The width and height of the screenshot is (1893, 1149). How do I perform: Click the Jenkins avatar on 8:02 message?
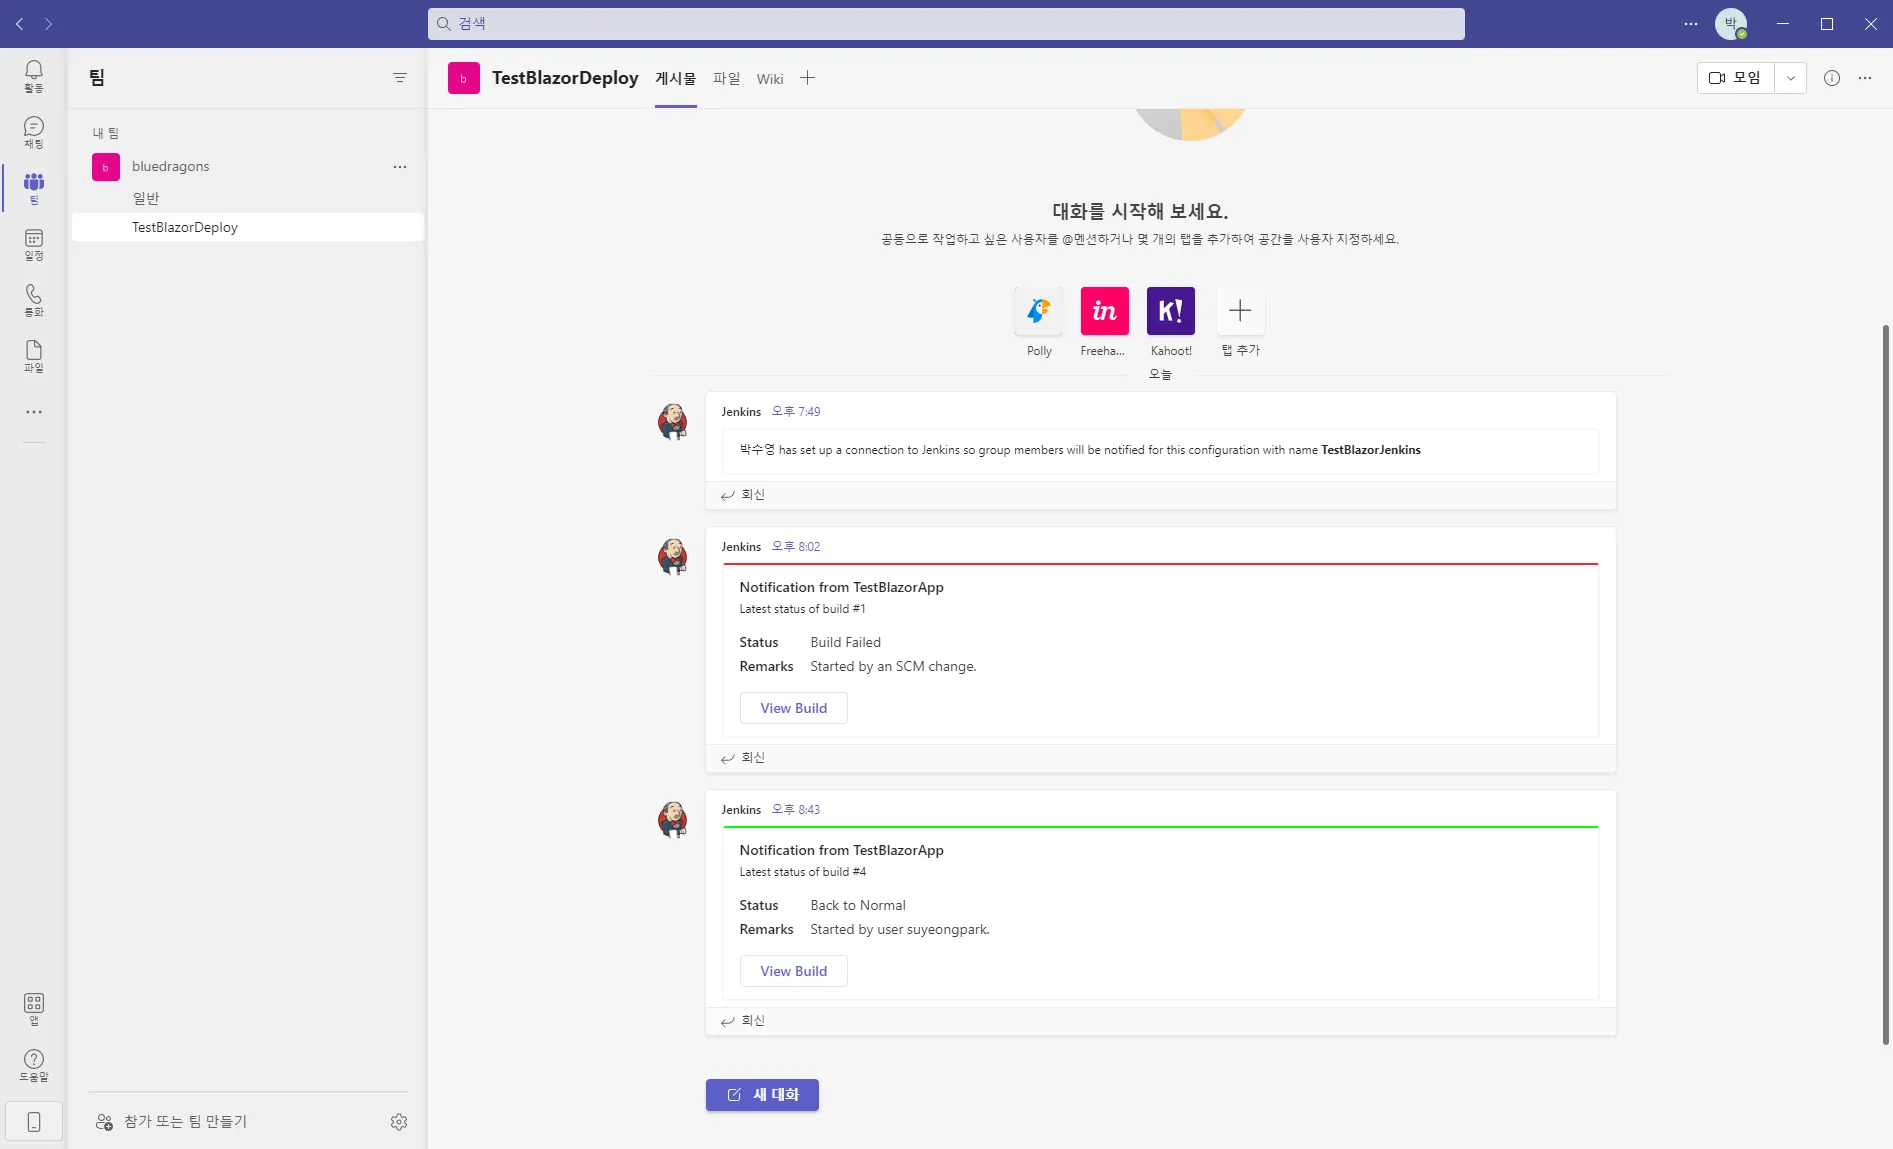point(673,557)
